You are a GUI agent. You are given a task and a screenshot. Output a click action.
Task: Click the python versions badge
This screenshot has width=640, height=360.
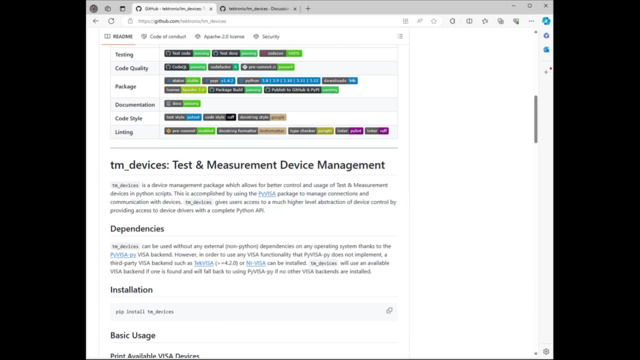tap(279, 80)
